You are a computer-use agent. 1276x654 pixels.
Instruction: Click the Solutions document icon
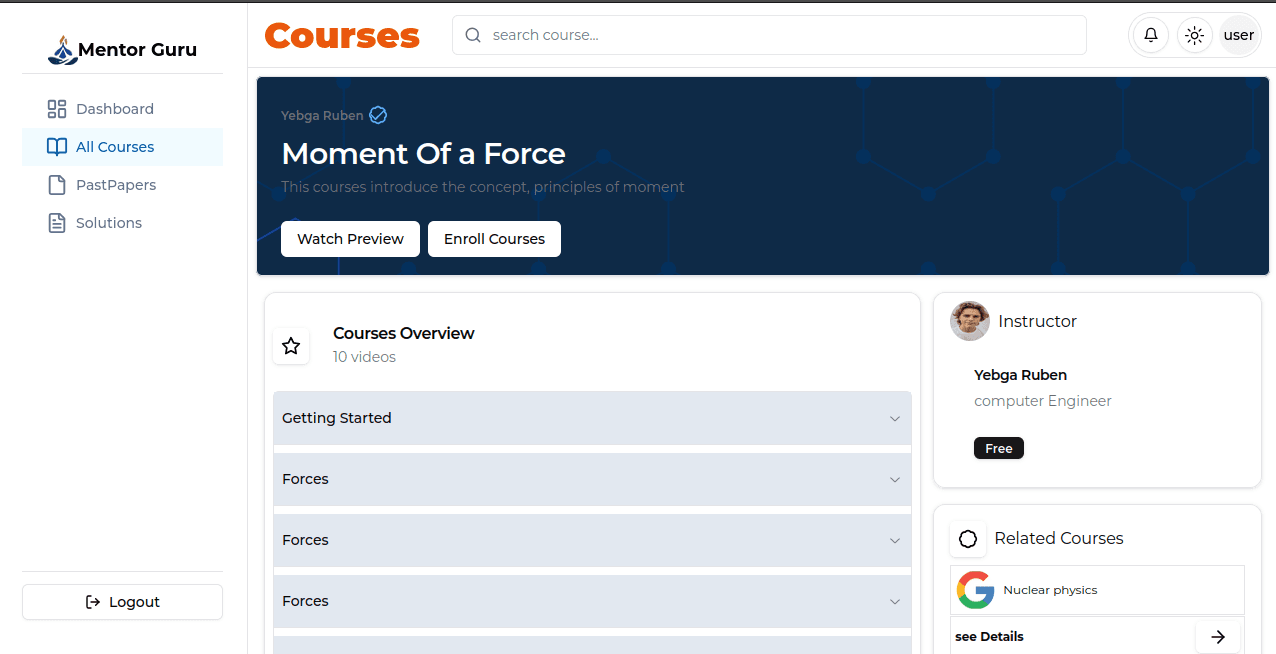(x=57, y=223)
